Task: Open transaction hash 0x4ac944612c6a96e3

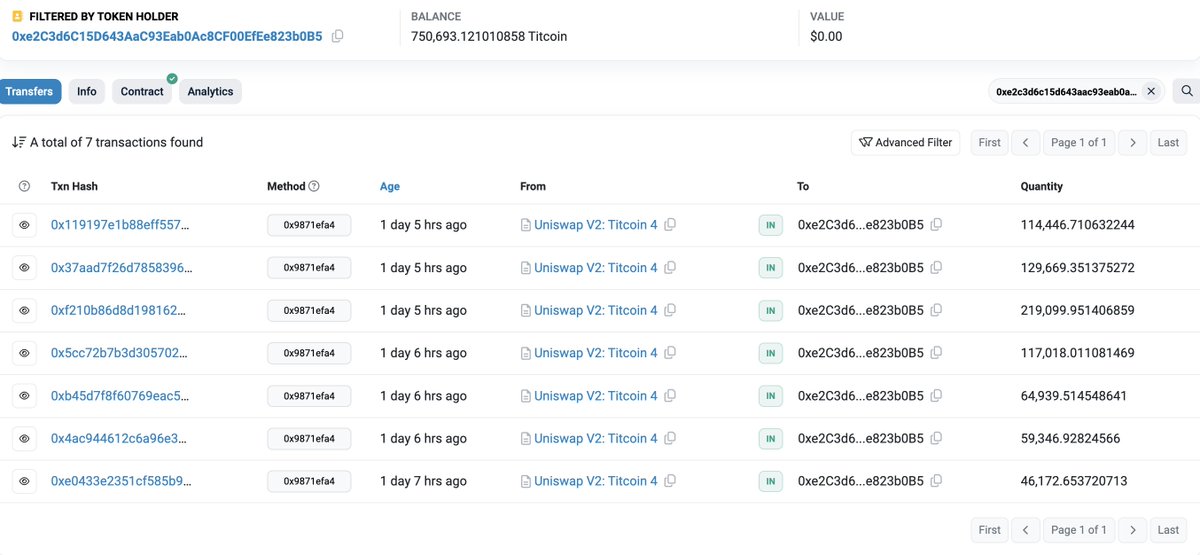Action: click(119, 438)
